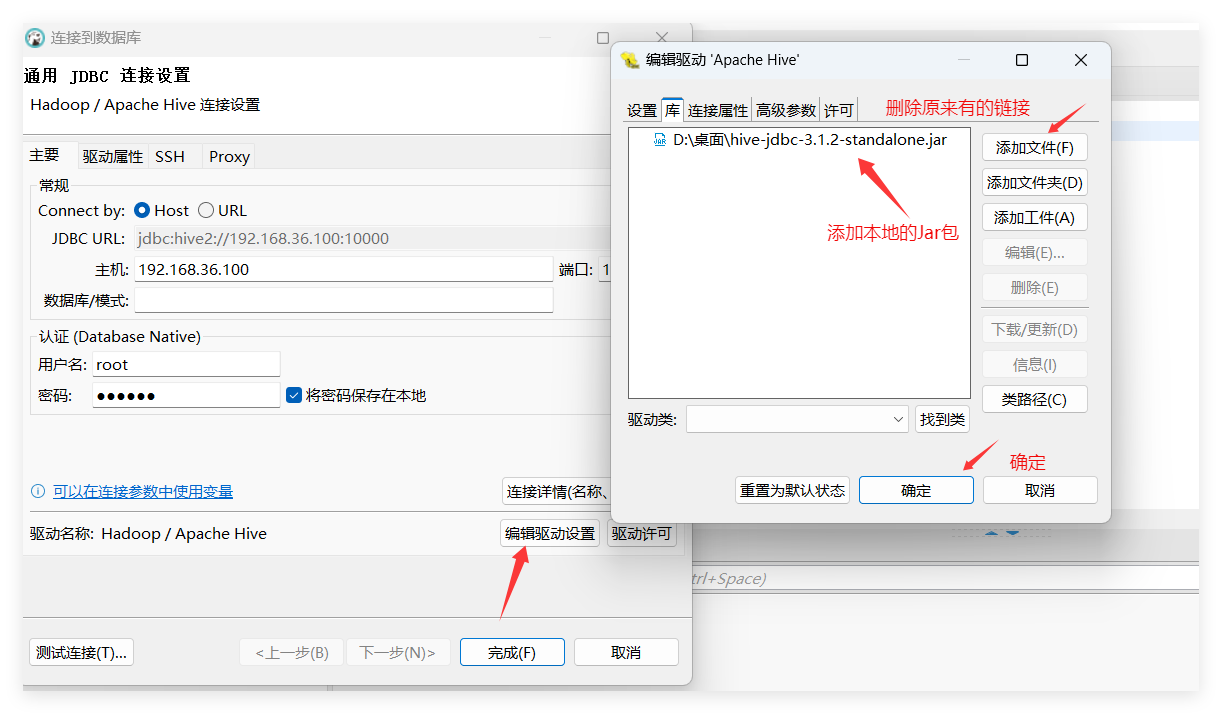Click 添加文件(F) button

point(1035,147)
